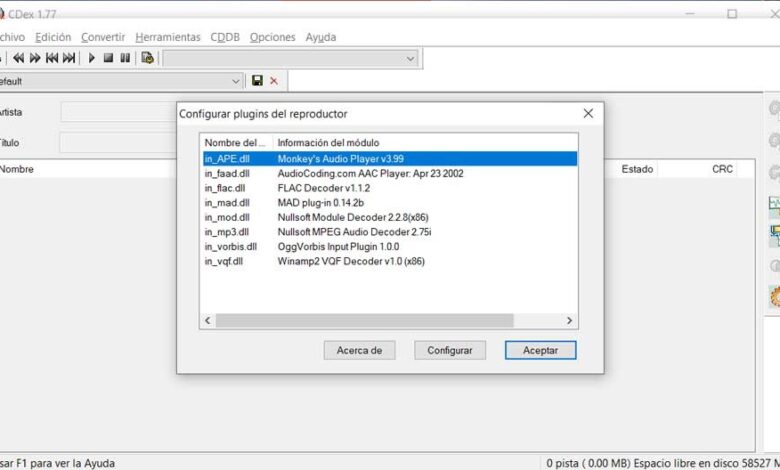Select the in_mod.dll plugin entry
Viewport: 780px width, 470px height.
[x=227, y=217]
